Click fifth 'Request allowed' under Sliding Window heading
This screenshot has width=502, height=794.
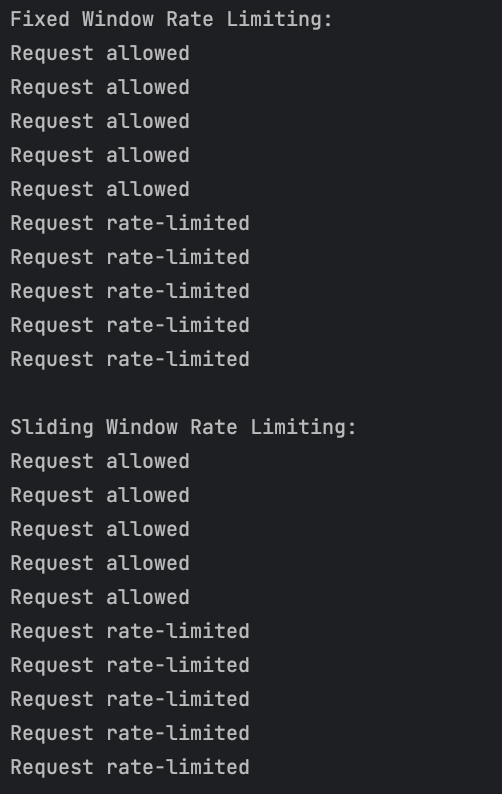click(100, 597)
